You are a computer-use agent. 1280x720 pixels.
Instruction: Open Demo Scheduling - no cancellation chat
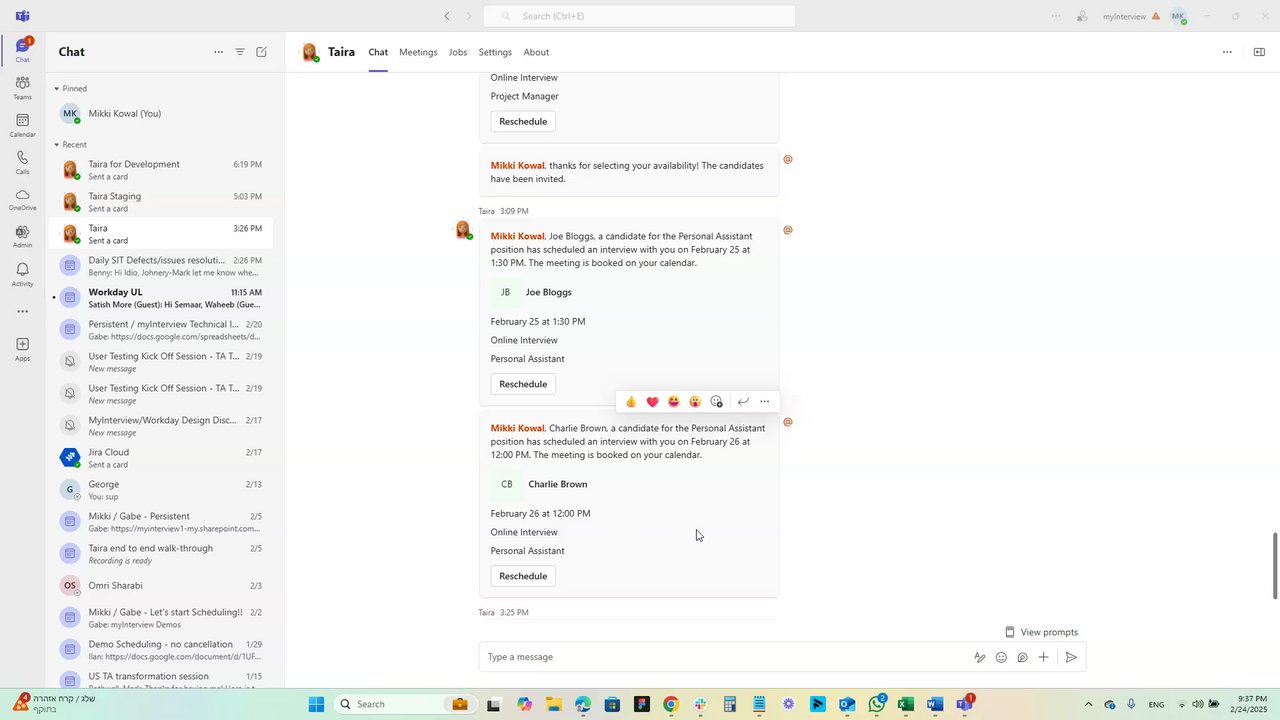pyautogui.click(x=160, y=649)
